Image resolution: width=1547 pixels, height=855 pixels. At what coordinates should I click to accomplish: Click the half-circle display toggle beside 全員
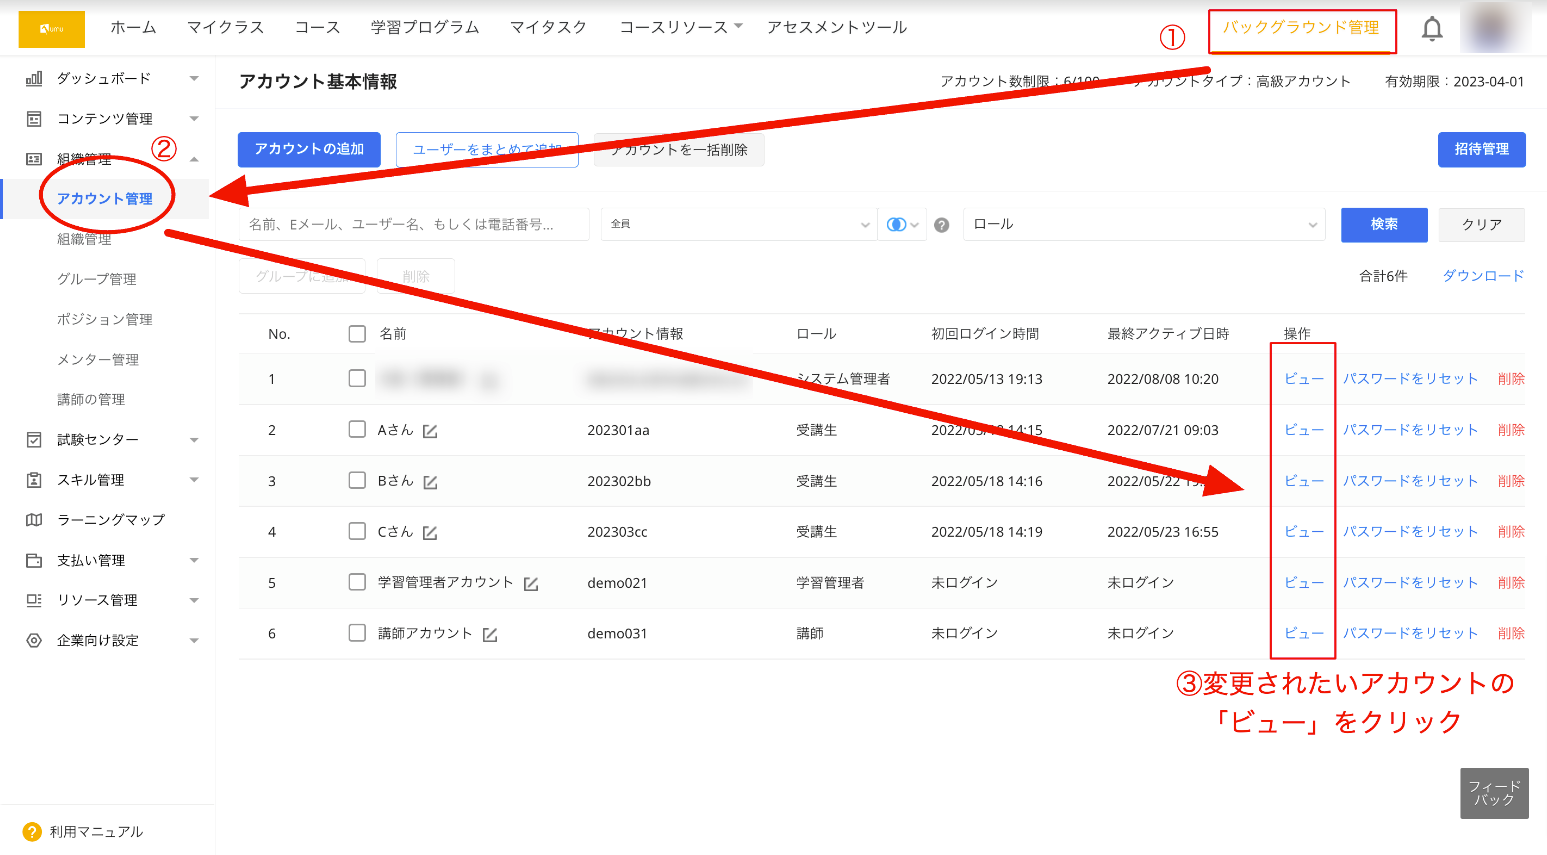[x=898, y=224]
